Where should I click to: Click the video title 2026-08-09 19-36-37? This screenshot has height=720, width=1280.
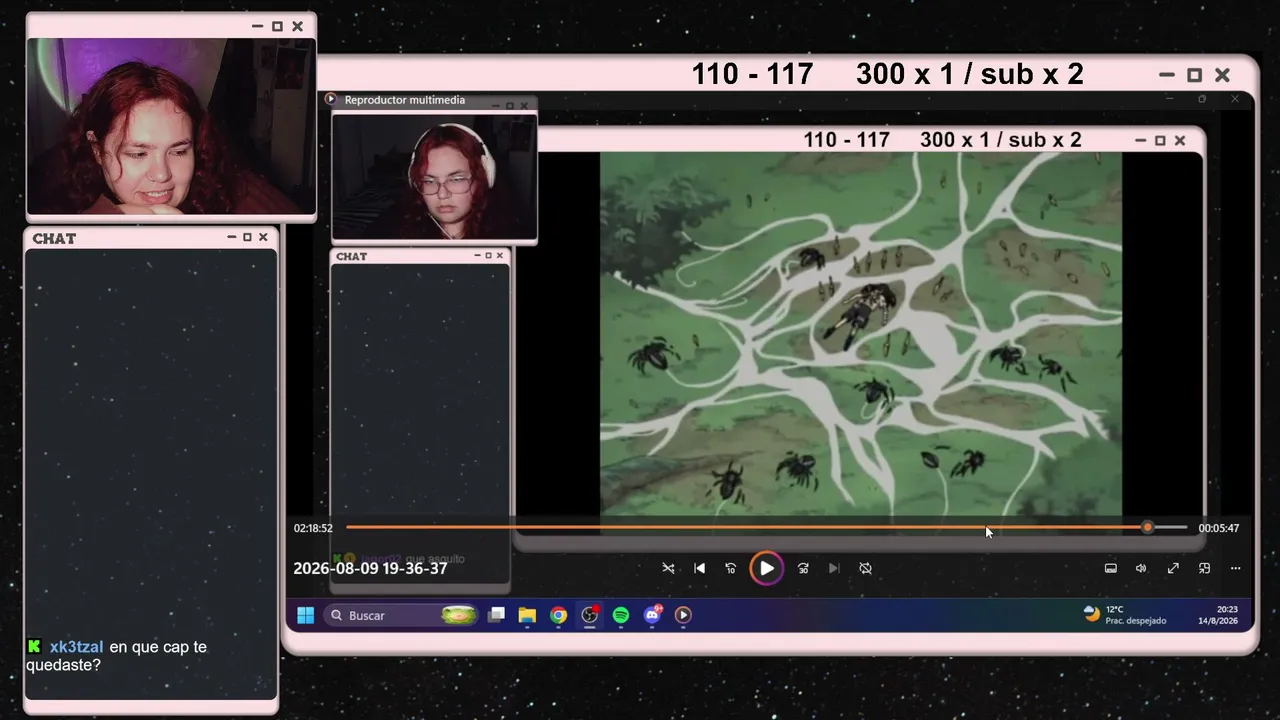(370, 568)
